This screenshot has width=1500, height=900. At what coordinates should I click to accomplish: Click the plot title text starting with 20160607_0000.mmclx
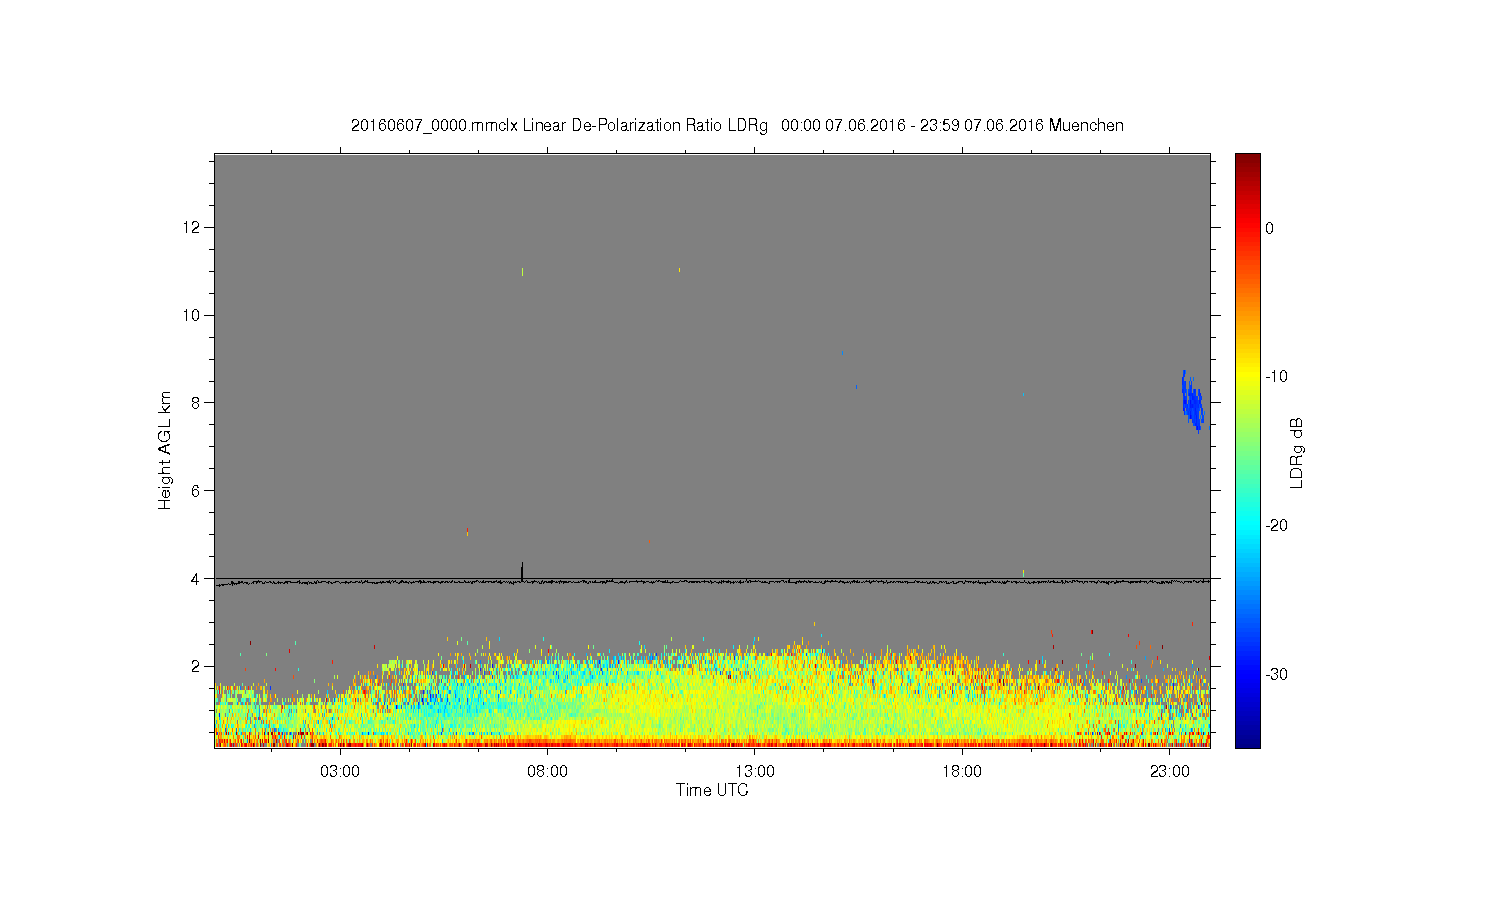(737, 126)
